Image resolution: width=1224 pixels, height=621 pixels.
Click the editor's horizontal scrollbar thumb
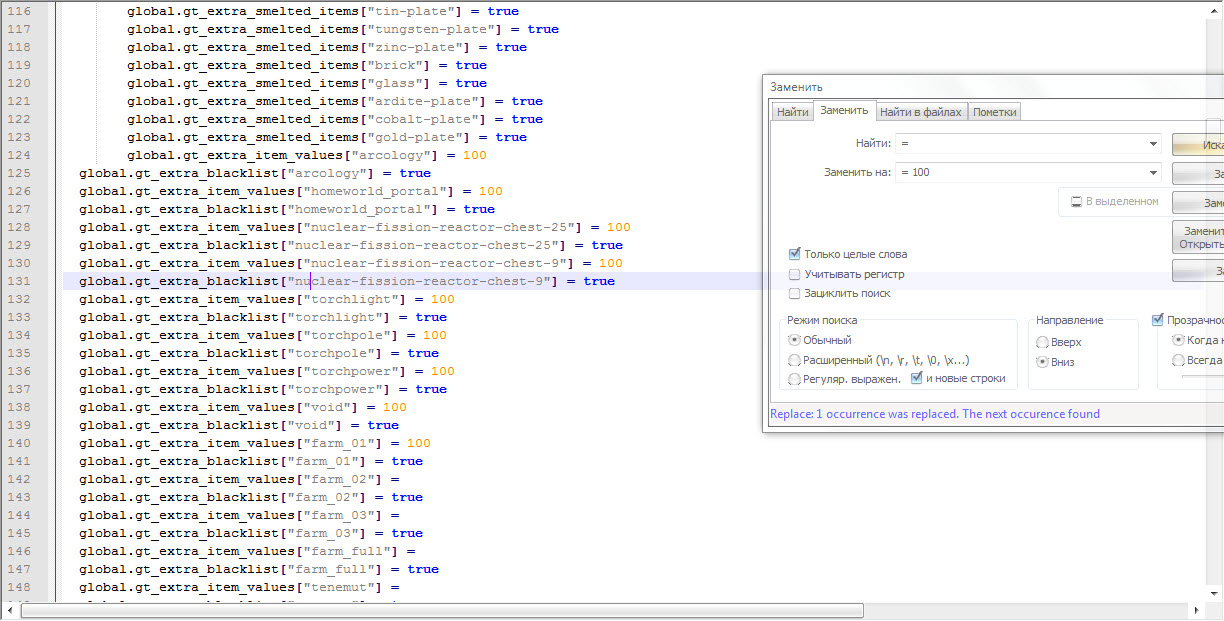(x=442, y=610)
